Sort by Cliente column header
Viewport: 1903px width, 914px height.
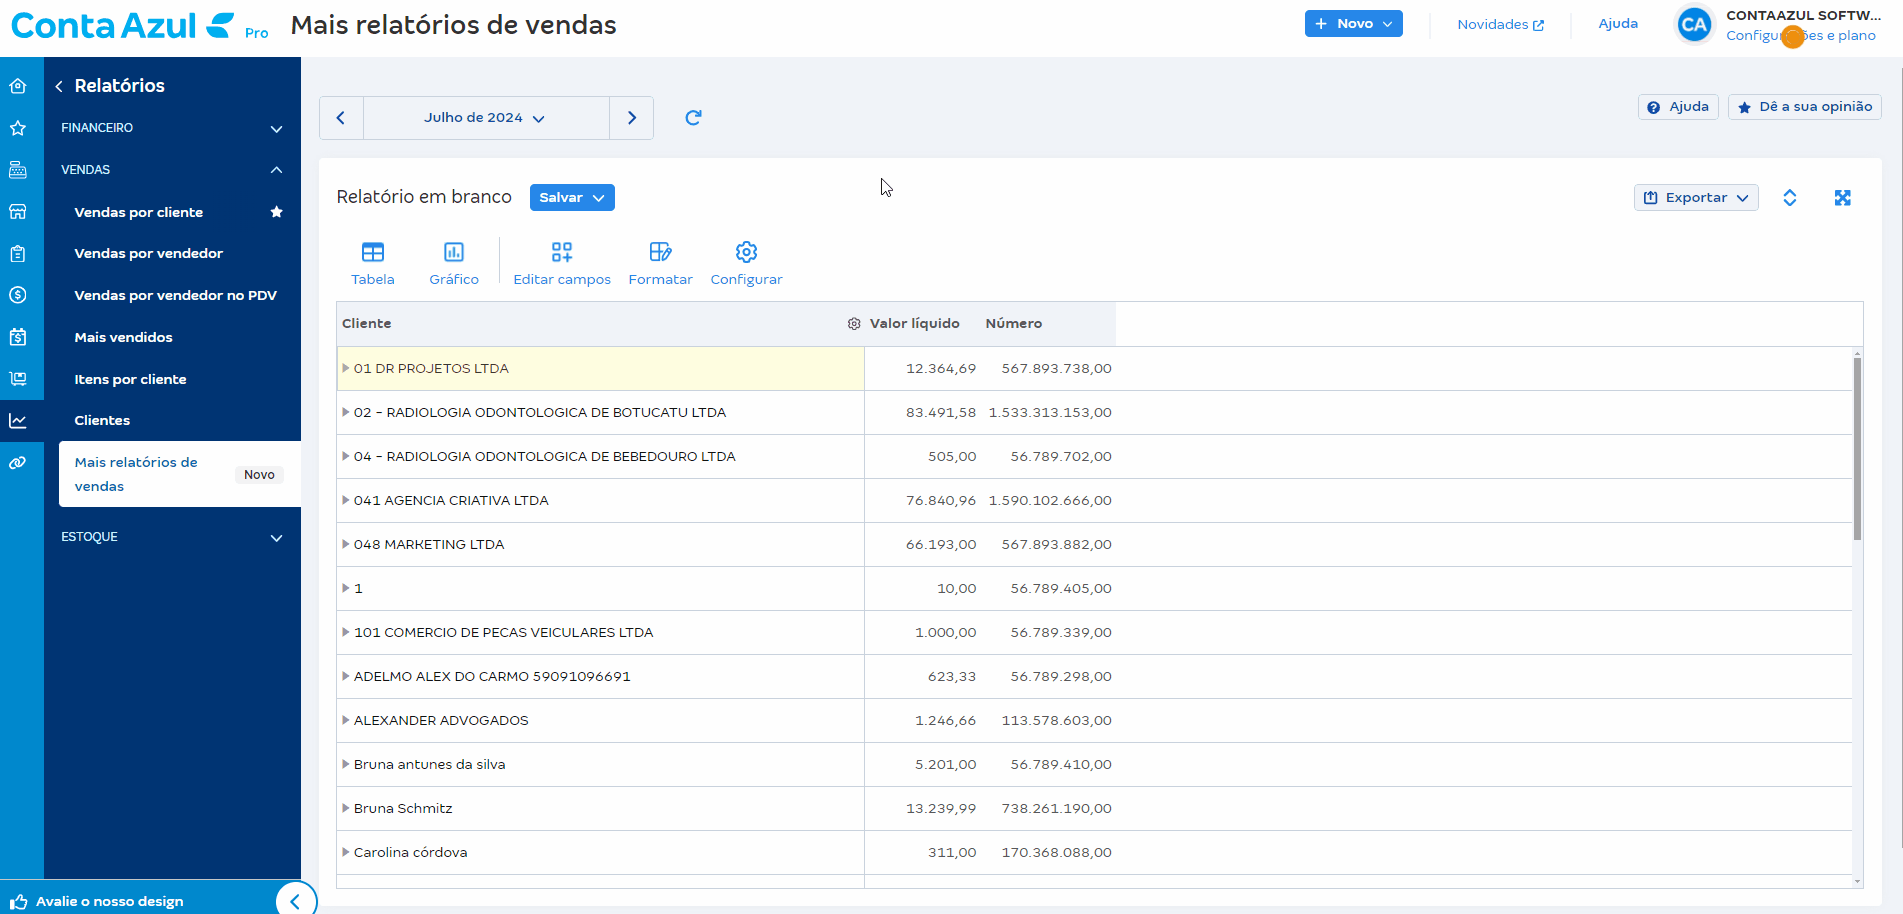coord(367,324)
